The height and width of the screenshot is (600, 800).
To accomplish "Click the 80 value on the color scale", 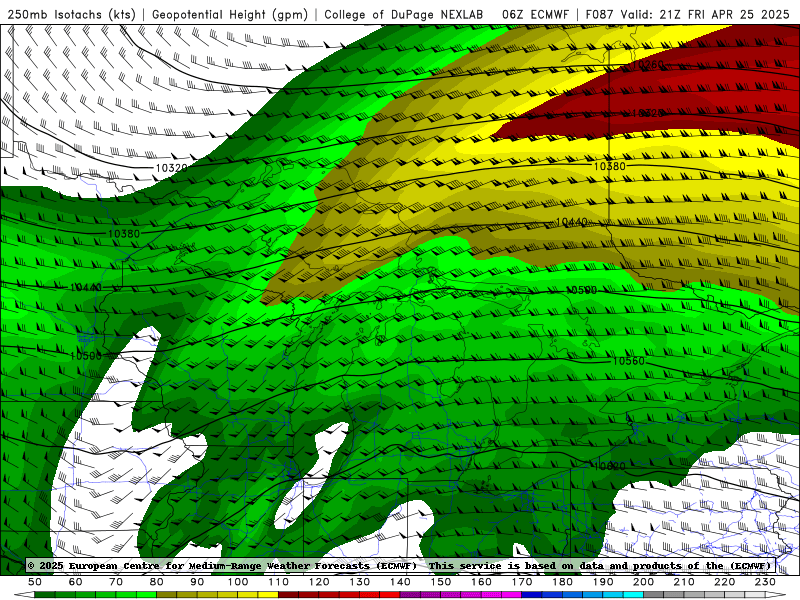I will 157,582.
